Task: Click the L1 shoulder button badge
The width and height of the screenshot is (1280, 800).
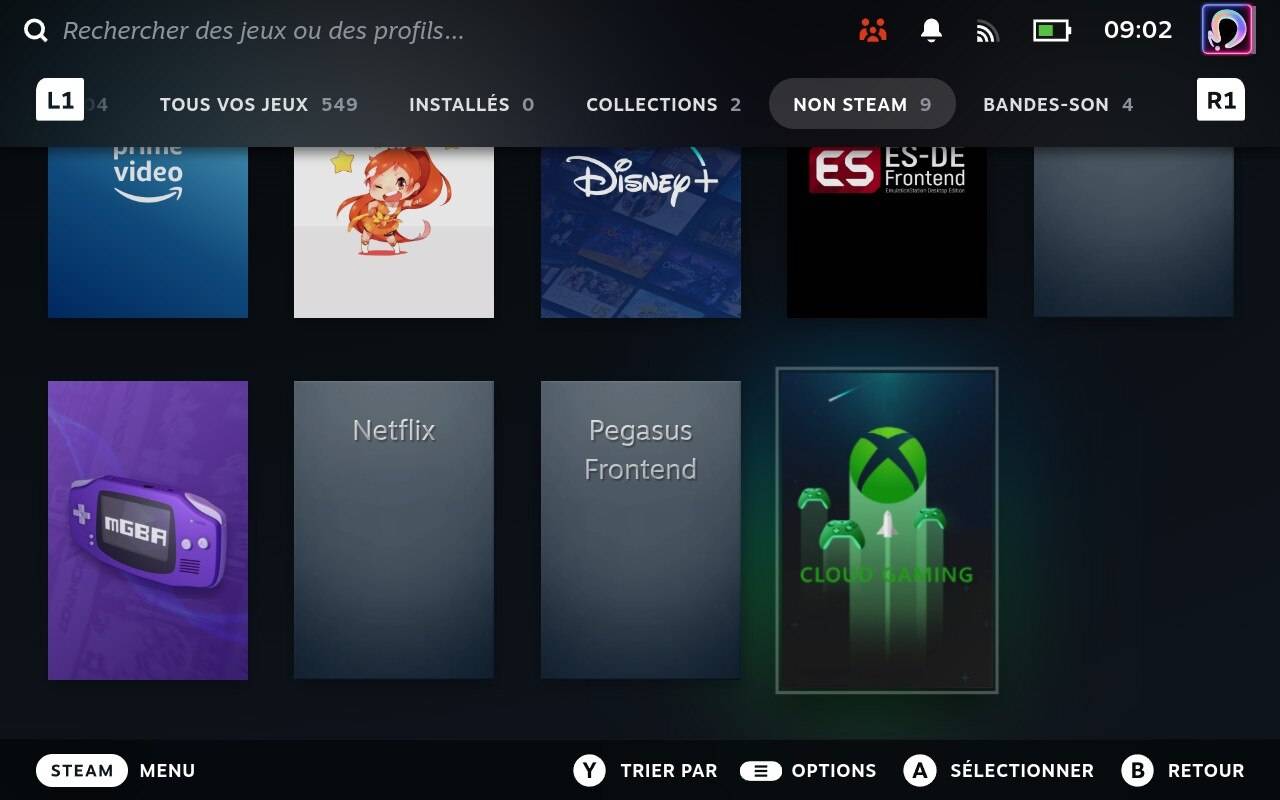Action: pyautogui.click(x=60, y=100)
